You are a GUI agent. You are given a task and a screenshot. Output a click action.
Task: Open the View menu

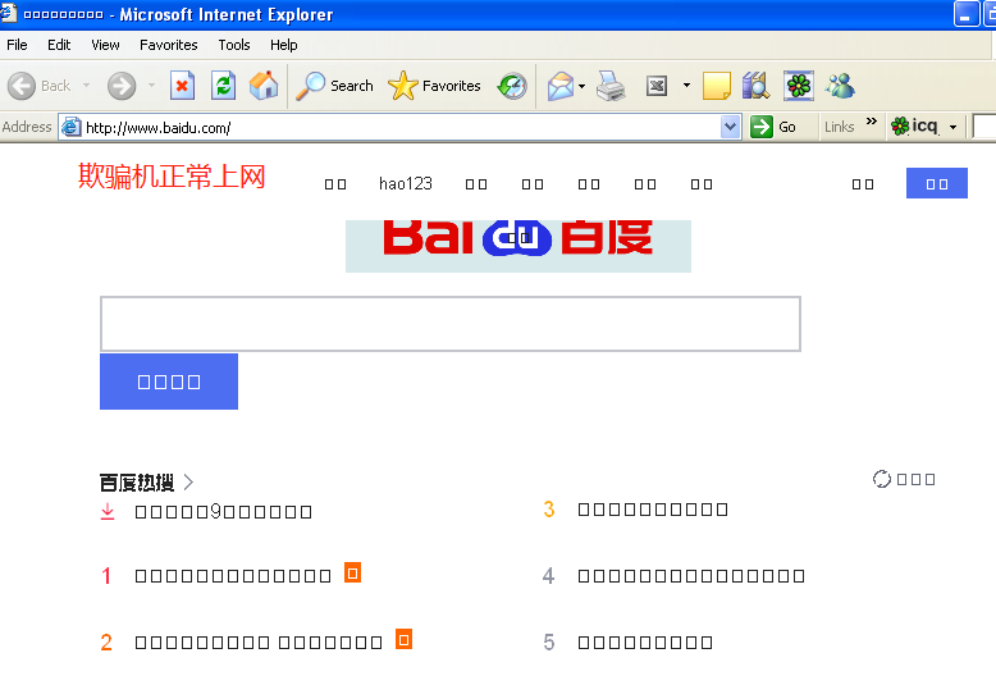pos(105,45)
